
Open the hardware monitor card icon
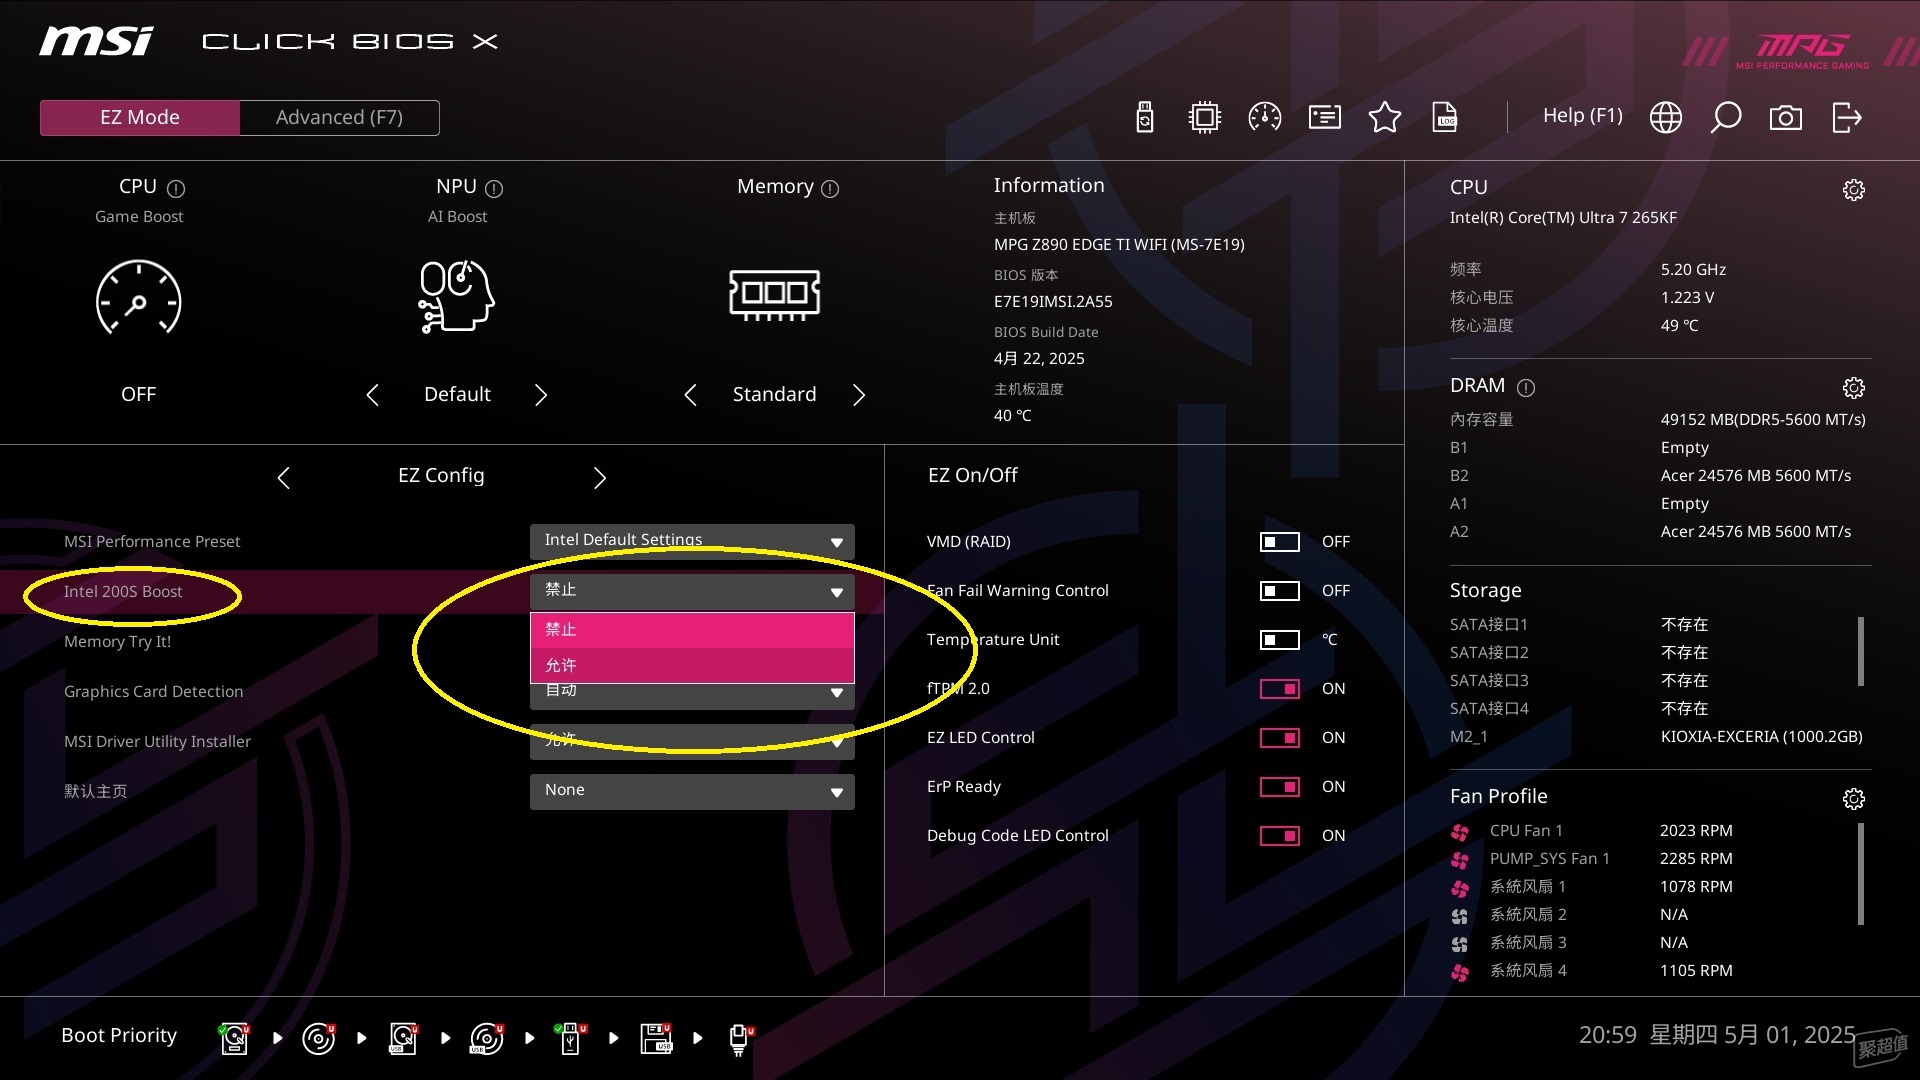point(1325,117)
